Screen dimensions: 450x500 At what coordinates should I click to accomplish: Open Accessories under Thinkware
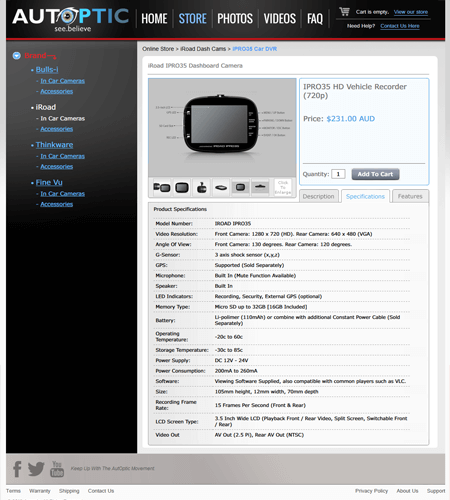(57, 167)
